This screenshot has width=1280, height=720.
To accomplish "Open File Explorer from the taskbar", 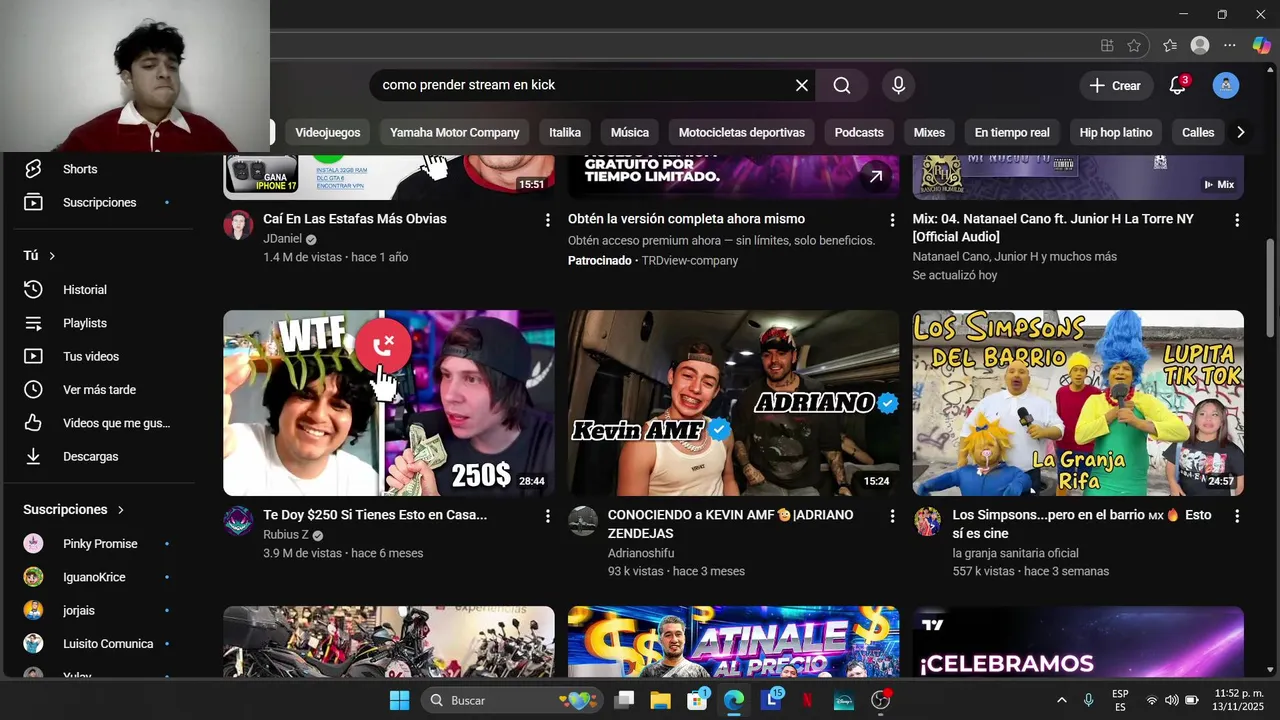I will click(660, 700).
